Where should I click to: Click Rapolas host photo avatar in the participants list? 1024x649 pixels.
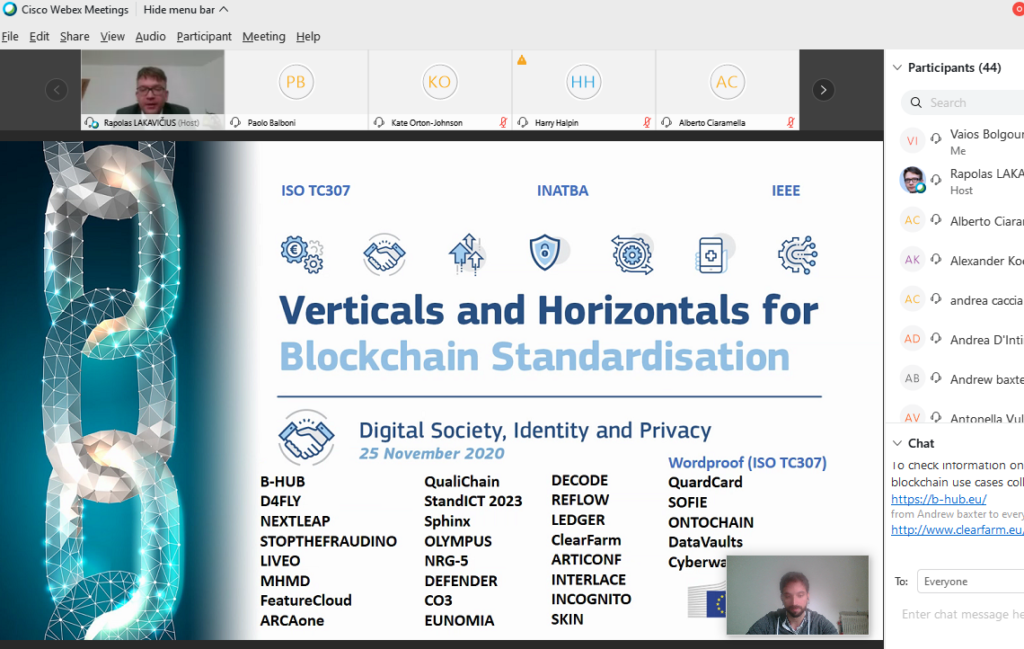tap(912, 180)
